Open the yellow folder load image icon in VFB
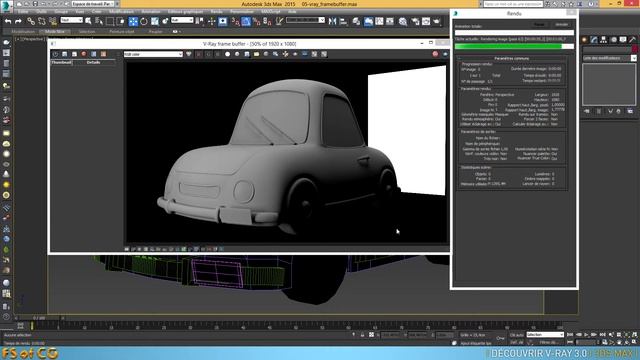Viewport: 640px width, 360px height. point(256,54)
